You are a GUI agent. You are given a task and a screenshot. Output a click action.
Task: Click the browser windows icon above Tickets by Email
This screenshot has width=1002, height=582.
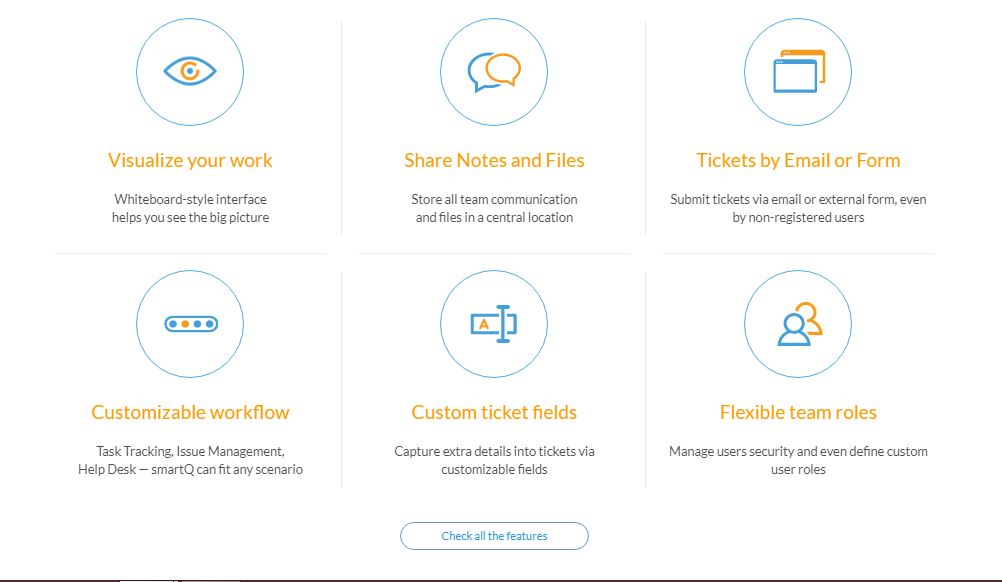[798, 71]
